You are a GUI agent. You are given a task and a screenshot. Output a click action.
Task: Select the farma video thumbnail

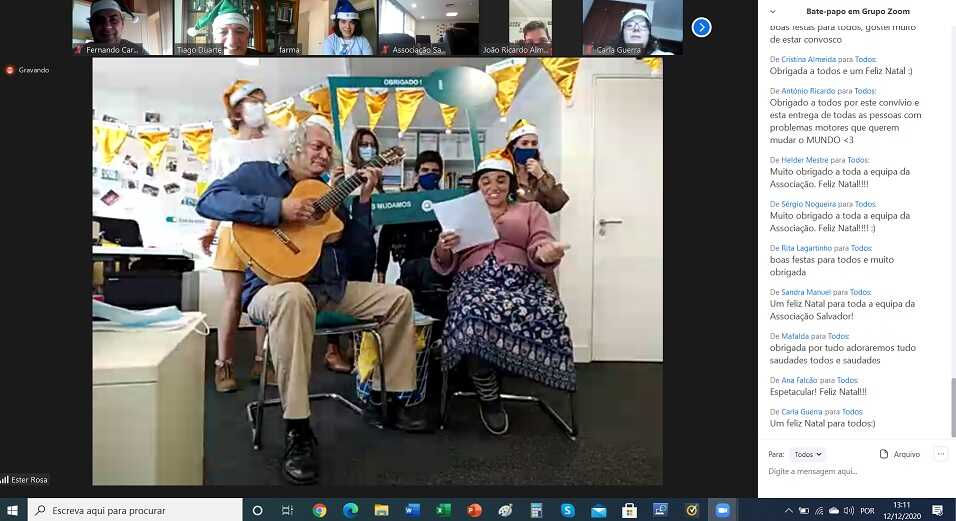pos(326,27)
